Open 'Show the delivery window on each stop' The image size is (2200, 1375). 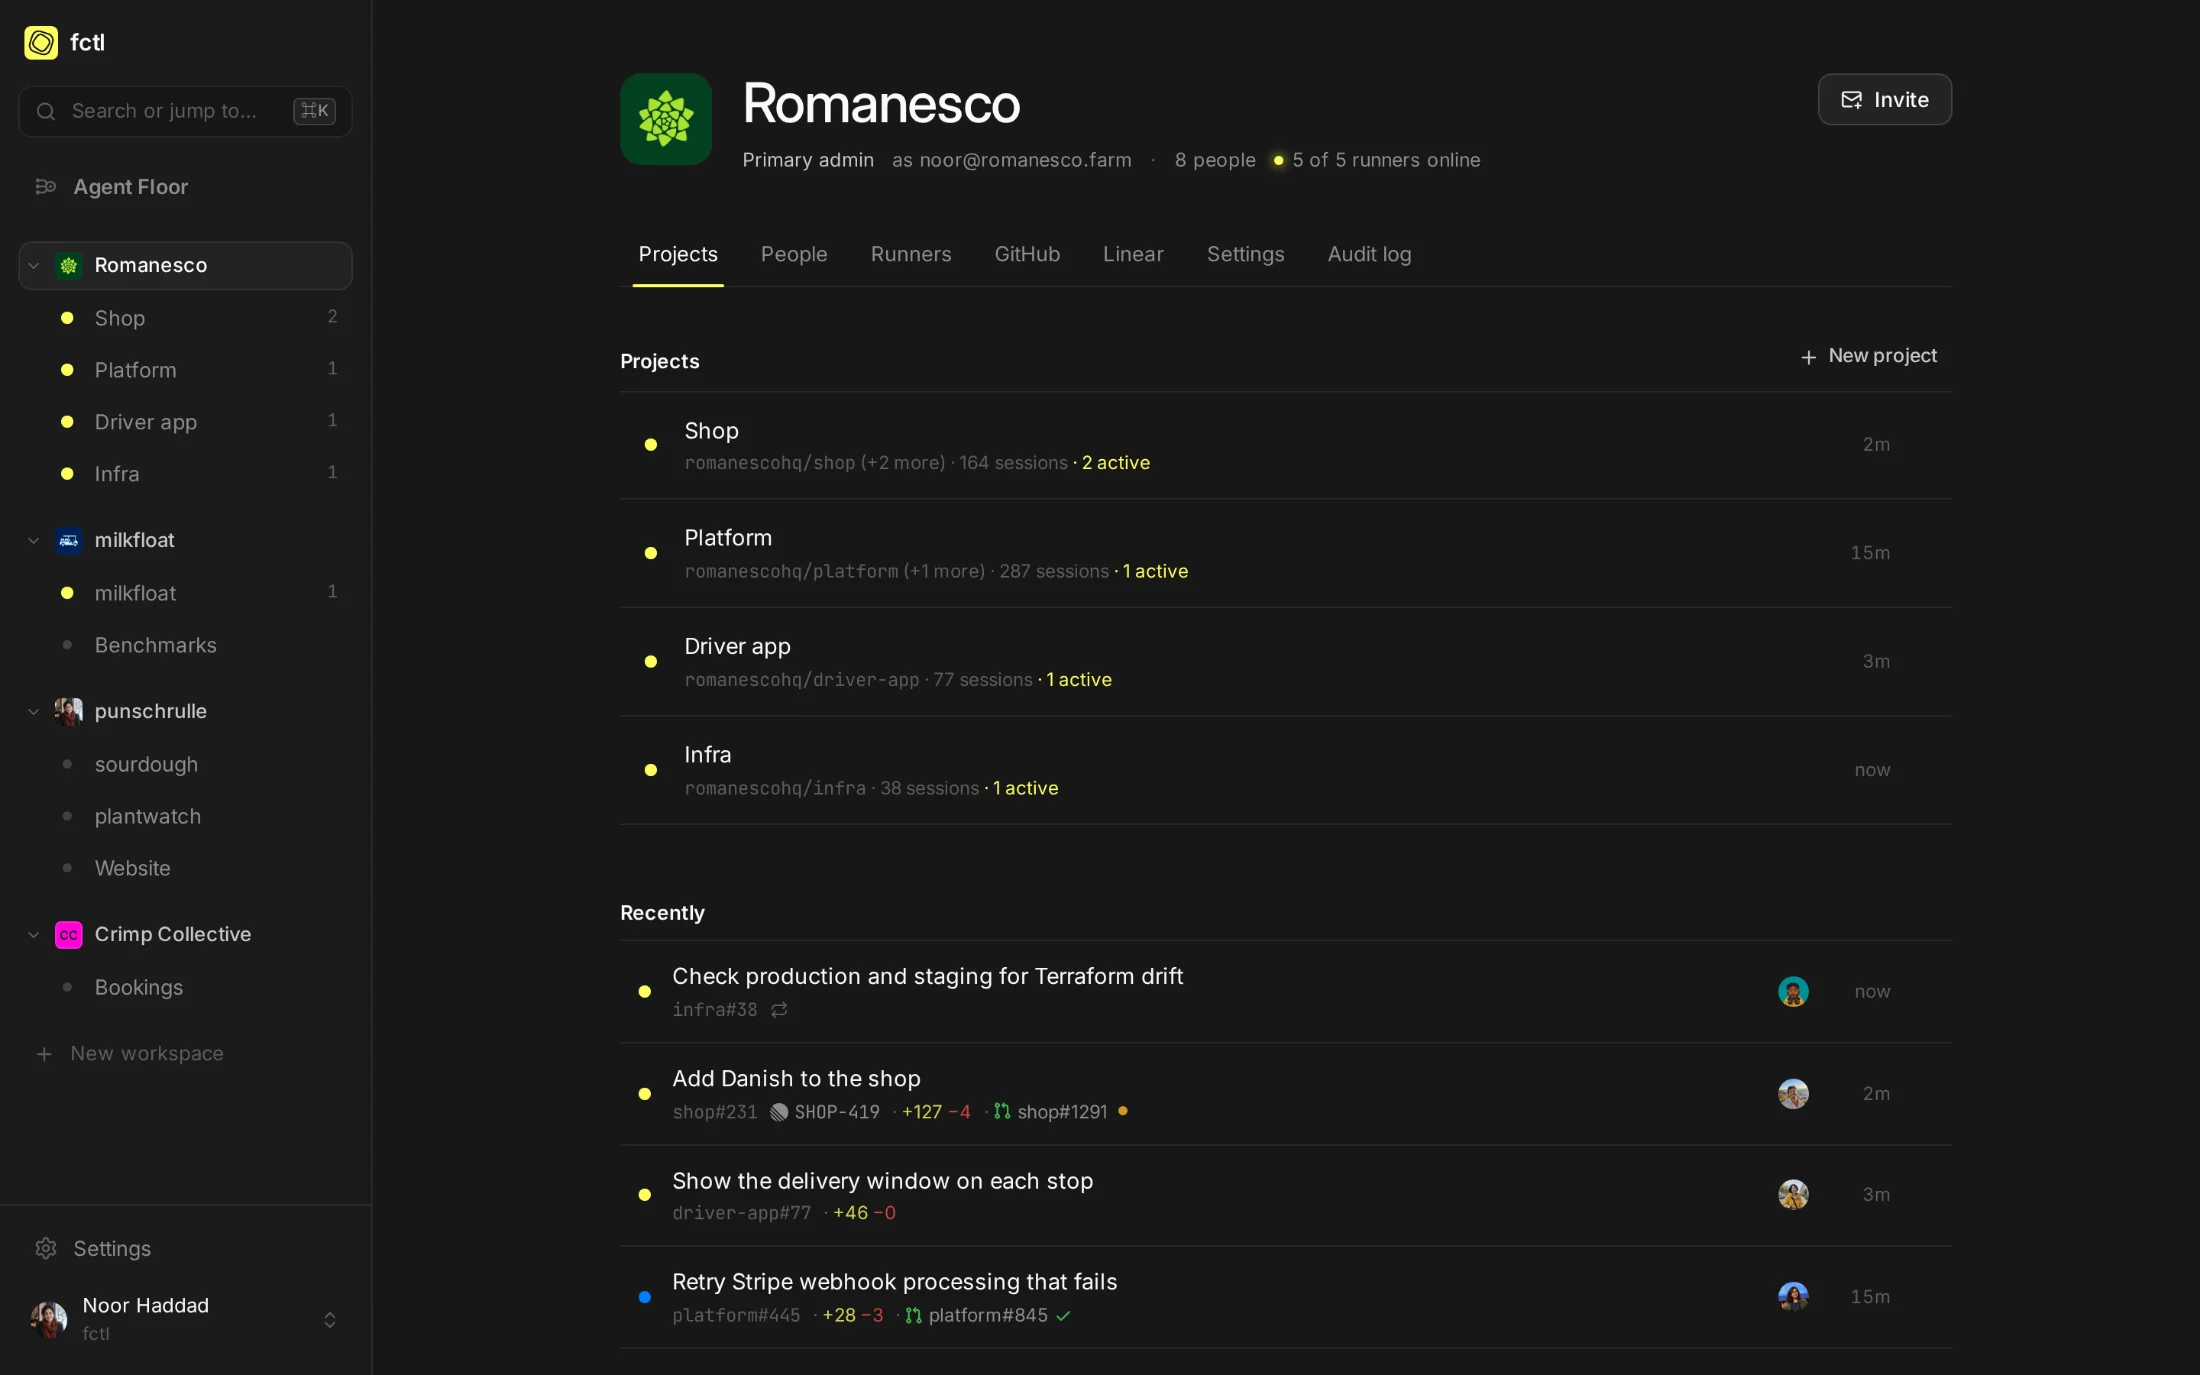click(1285, 1196)
